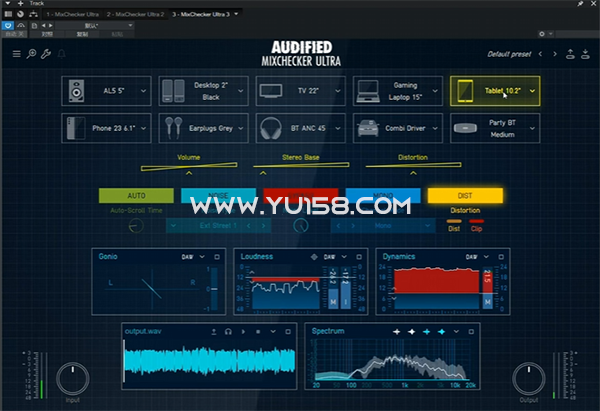Click the blue MONO button

383,196
